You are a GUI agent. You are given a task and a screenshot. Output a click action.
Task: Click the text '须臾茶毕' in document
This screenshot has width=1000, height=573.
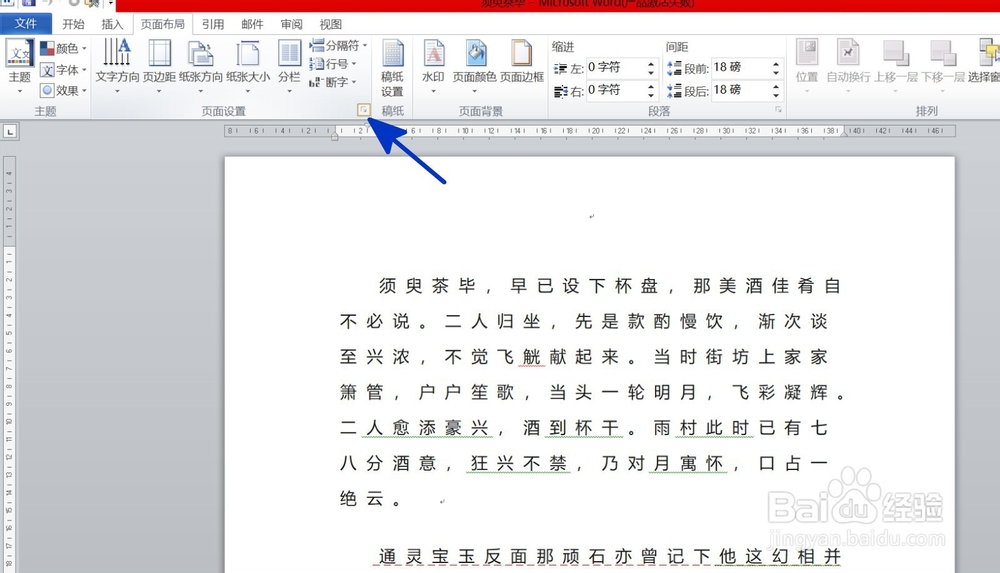click(427, 286)
